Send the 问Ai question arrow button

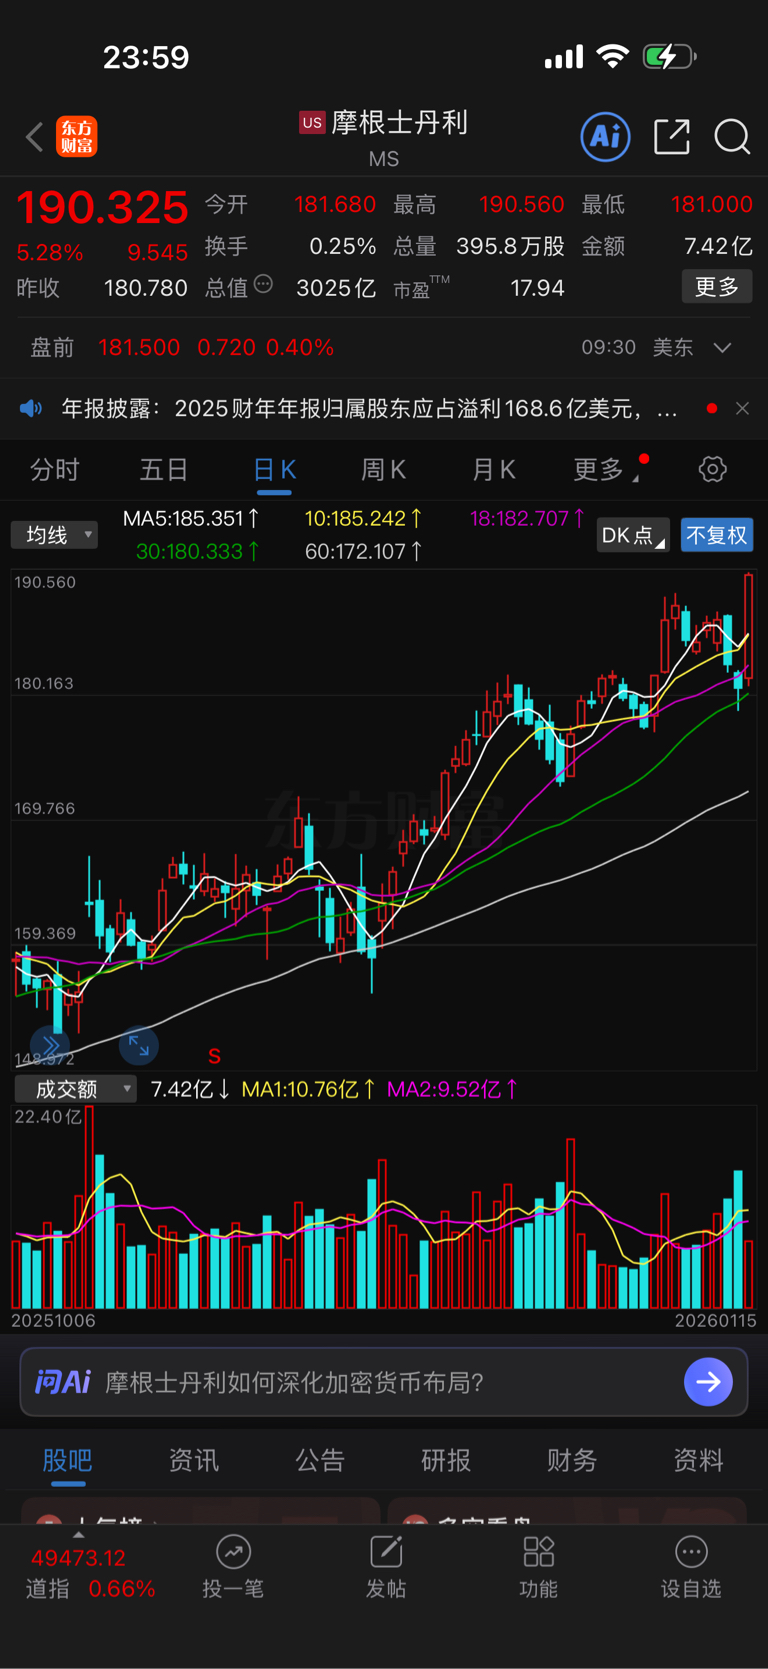click(x=708, y=1382)
